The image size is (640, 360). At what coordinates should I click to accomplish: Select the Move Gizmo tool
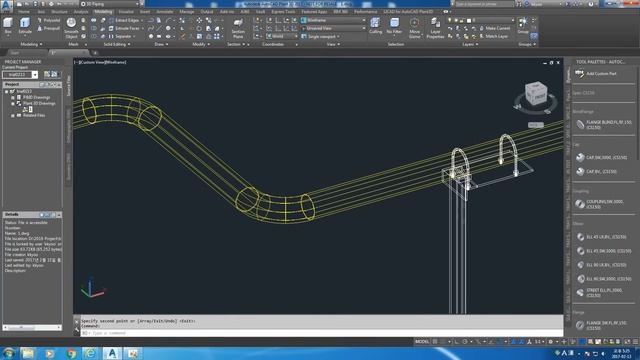pyautogui.click(x=414, y=28)
